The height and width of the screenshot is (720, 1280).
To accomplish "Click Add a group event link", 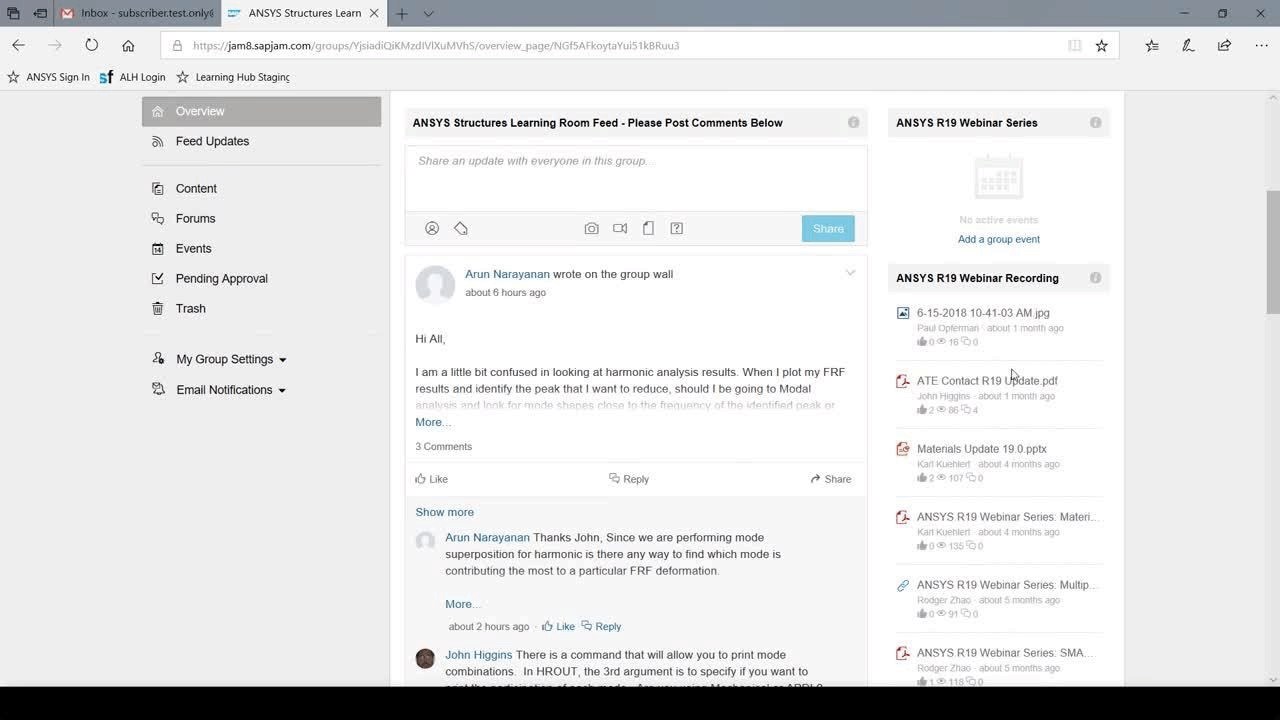I will click(999, 239).
